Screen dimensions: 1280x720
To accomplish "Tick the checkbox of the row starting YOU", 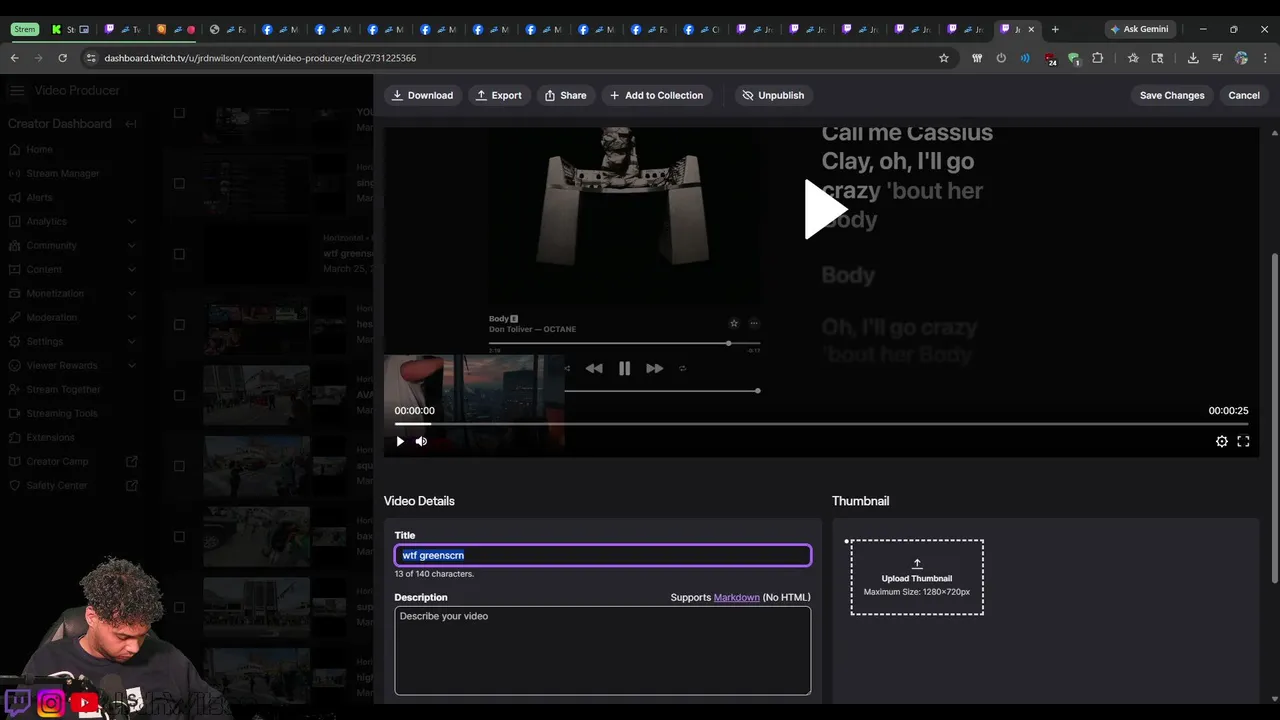I will (x=179, y=112).
